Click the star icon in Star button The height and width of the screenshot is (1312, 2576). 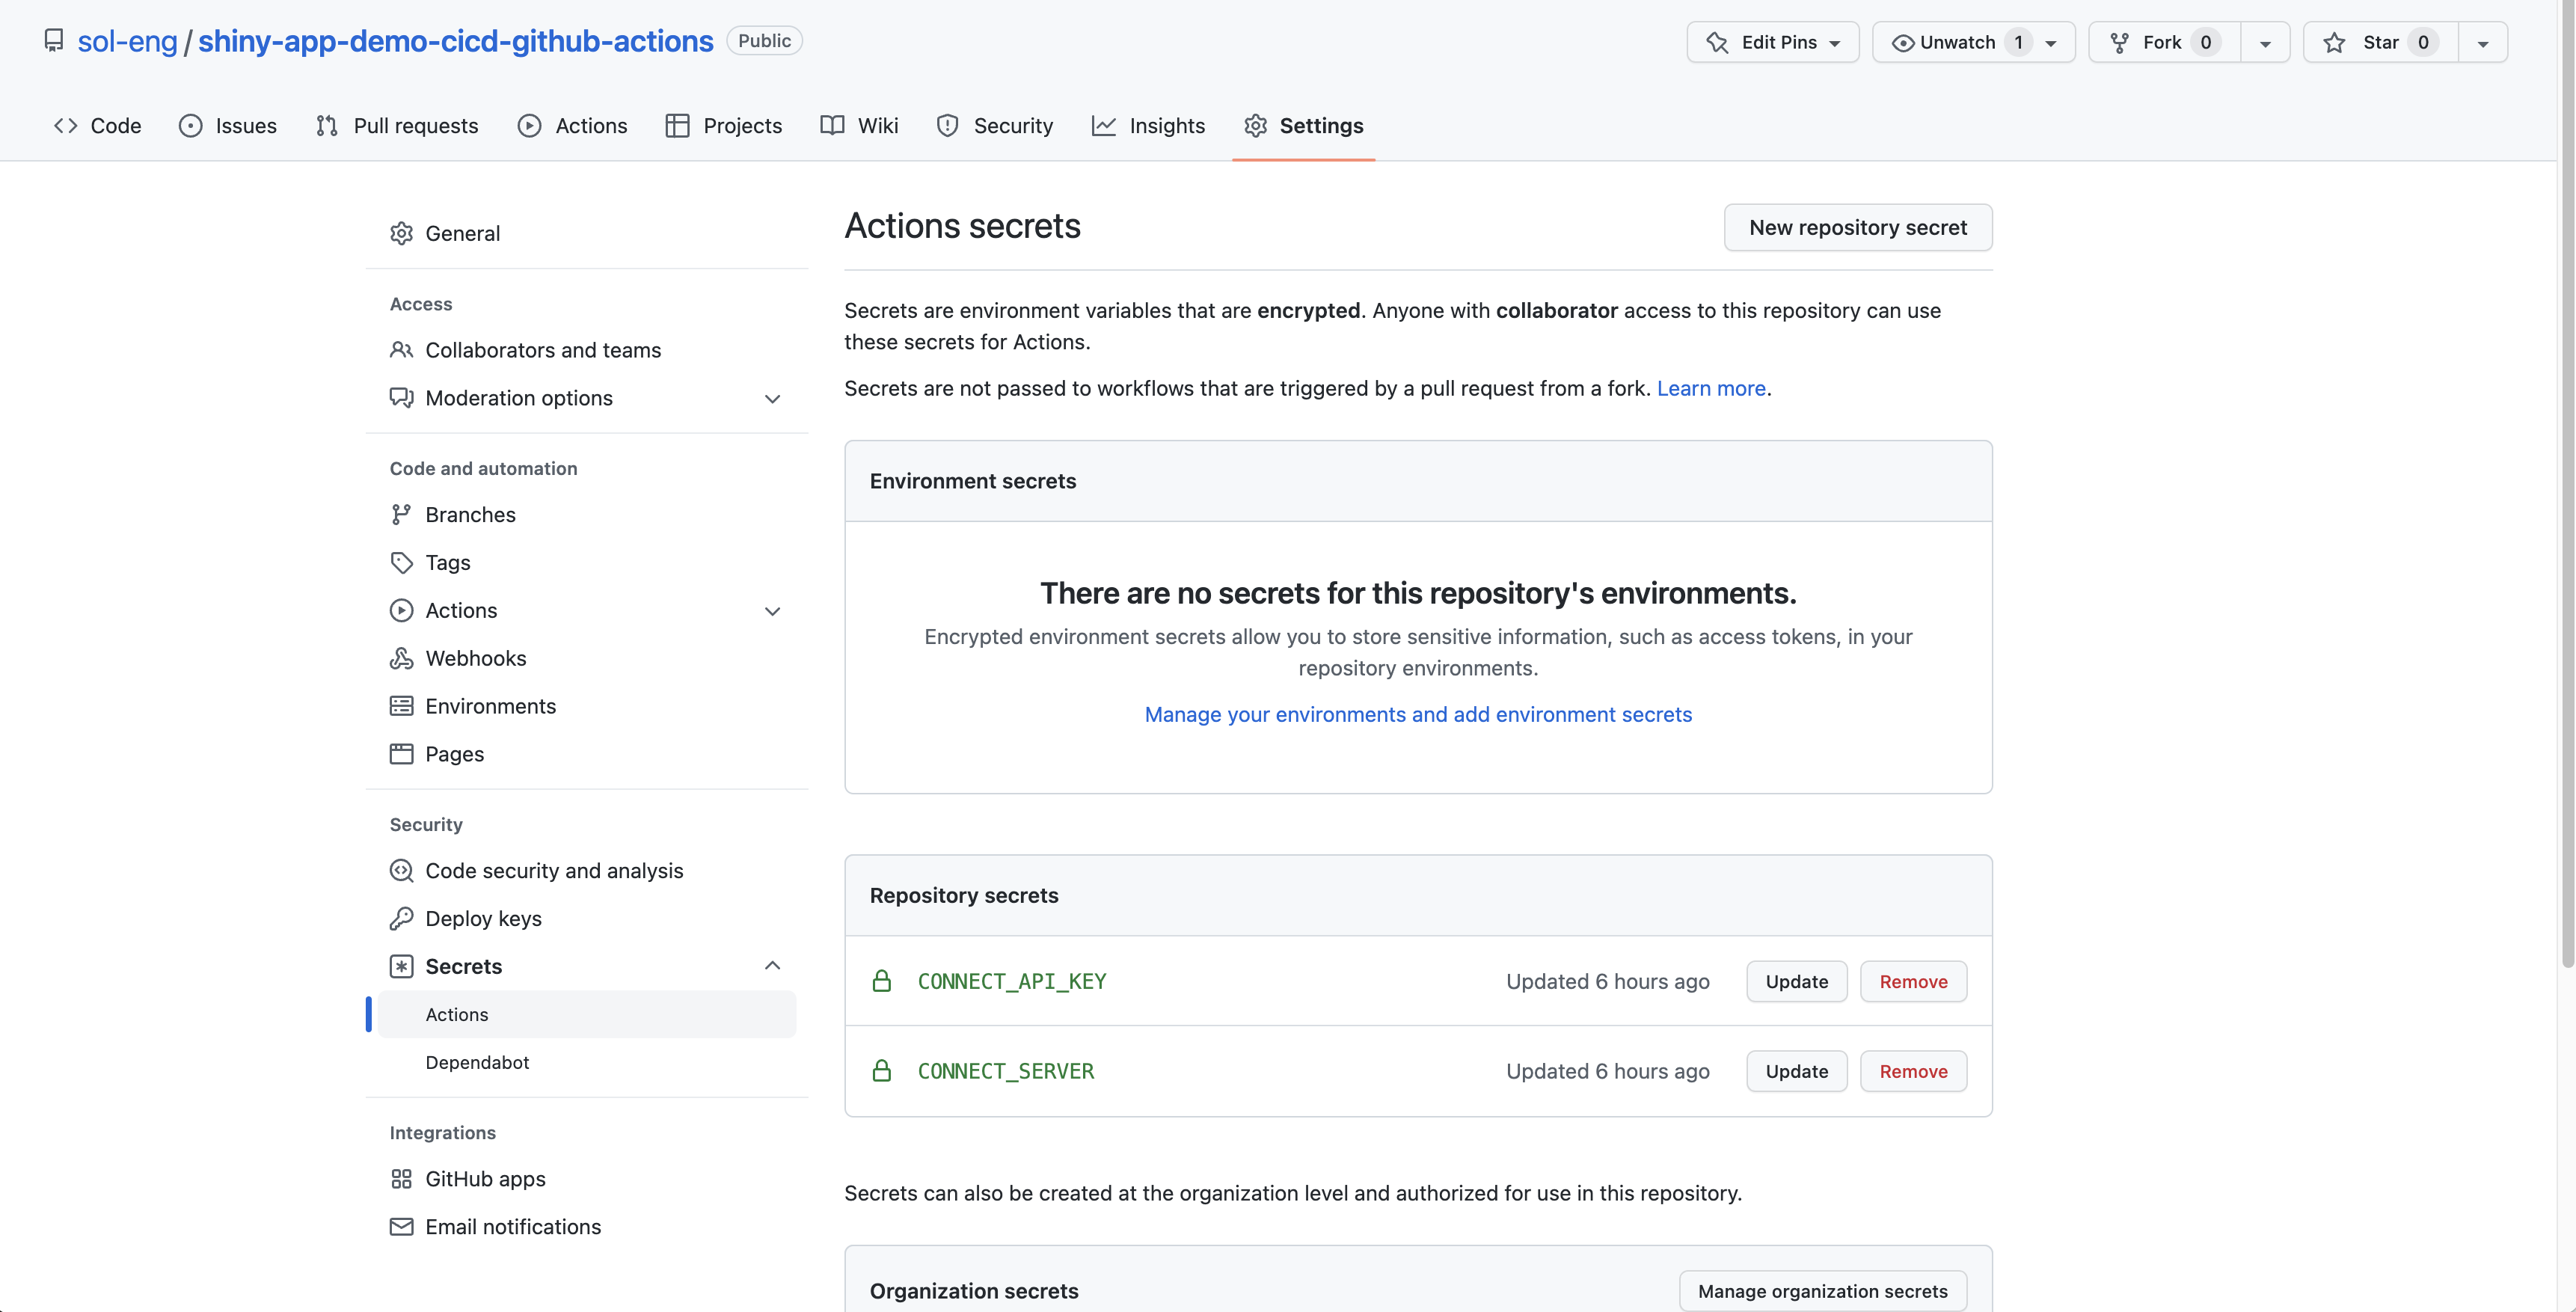coord(2334,42)
